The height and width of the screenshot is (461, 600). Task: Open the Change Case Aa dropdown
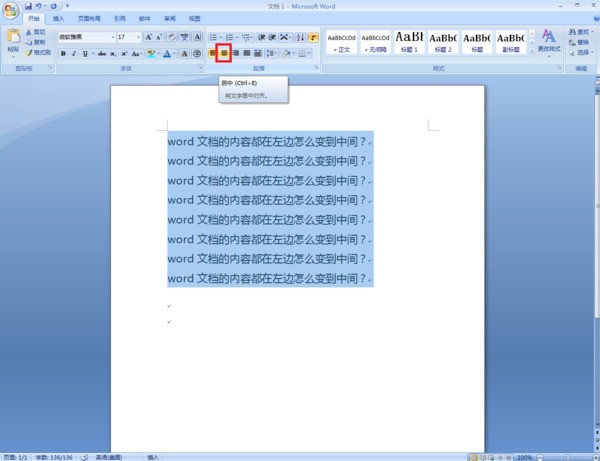[x=136, y=54]
